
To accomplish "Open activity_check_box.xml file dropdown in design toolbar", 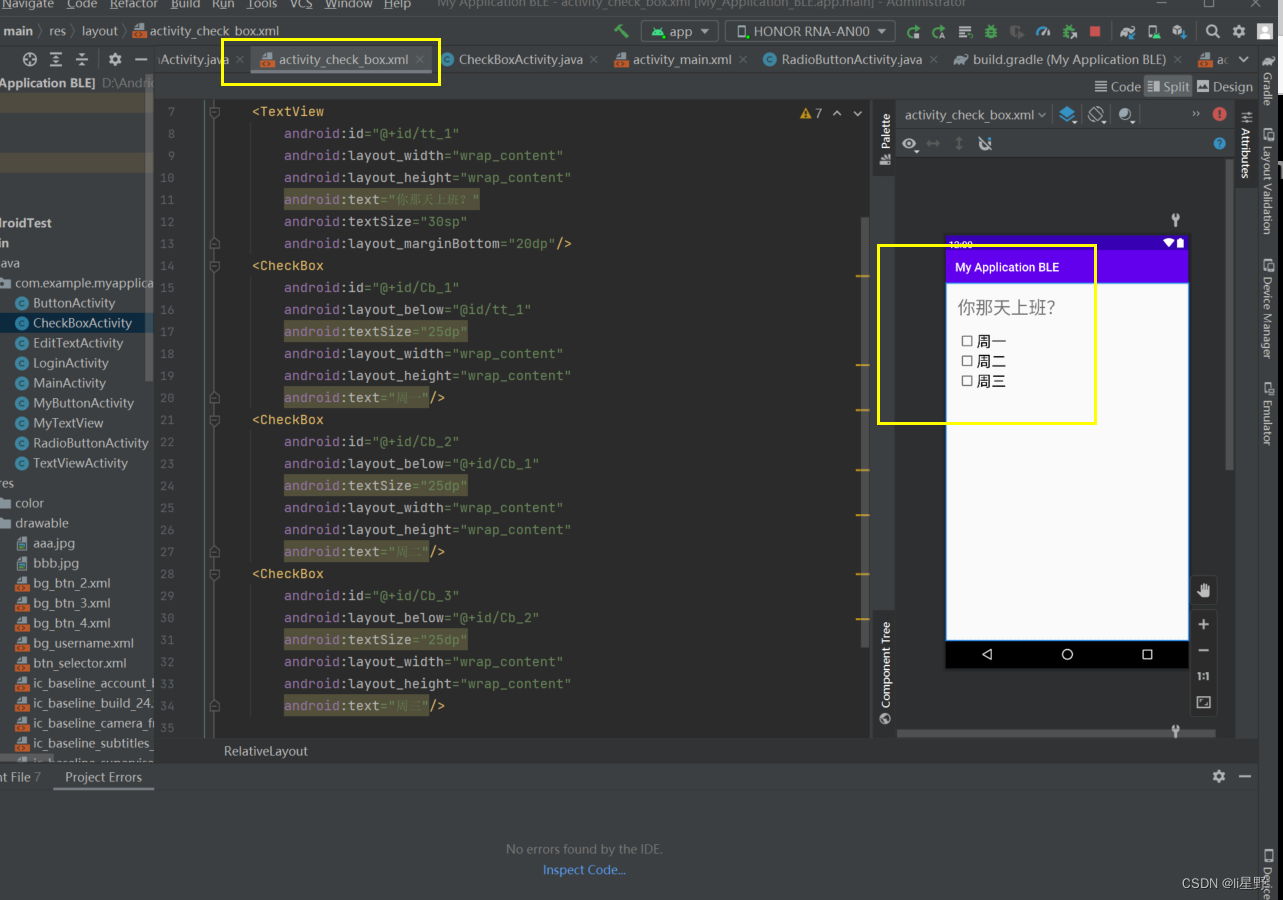I will coord(976,115).
